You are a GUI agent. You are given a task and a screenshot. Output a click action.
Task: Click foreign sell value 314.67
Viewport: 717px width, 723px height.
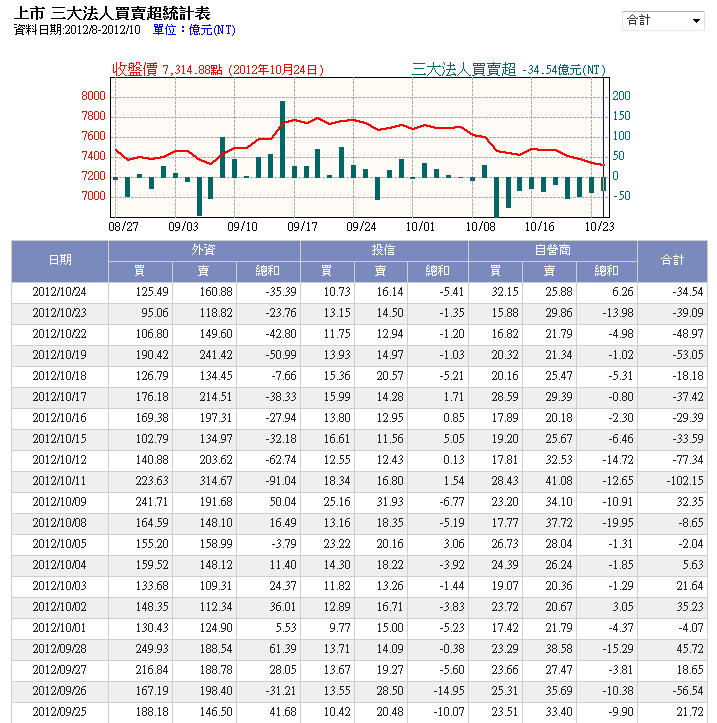(216, 481)
